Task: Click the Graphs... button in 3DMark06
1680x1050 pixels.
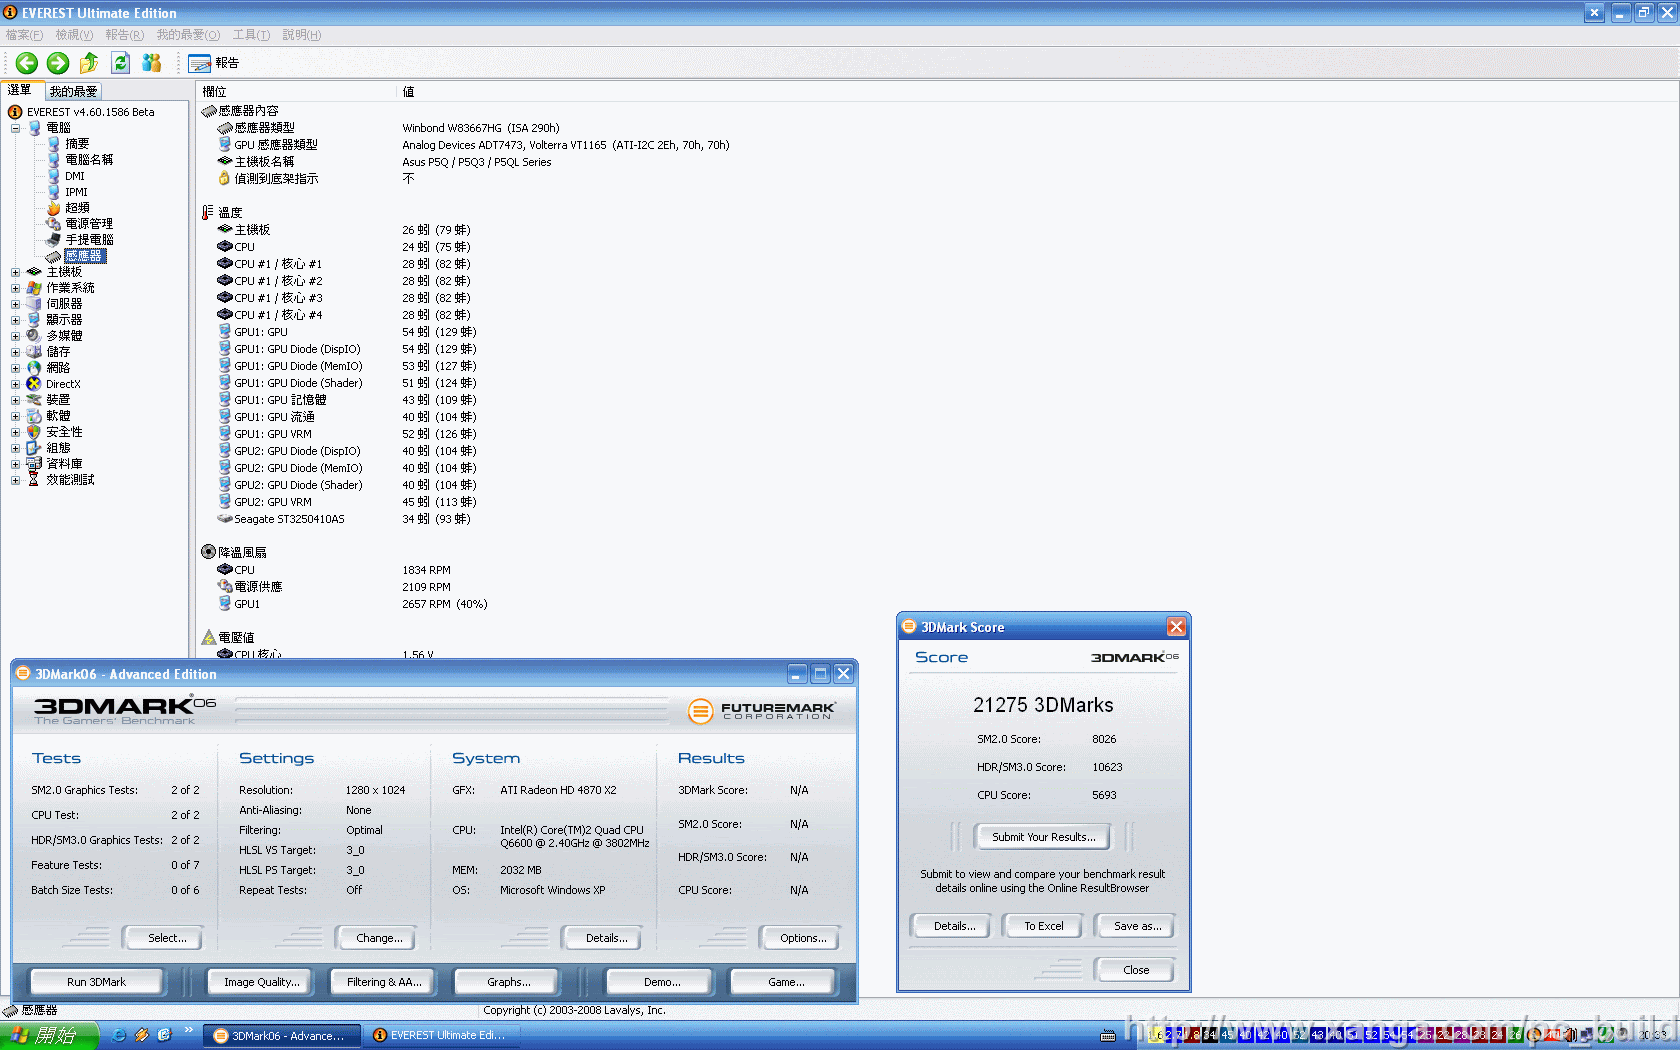Action: point(508,982)
